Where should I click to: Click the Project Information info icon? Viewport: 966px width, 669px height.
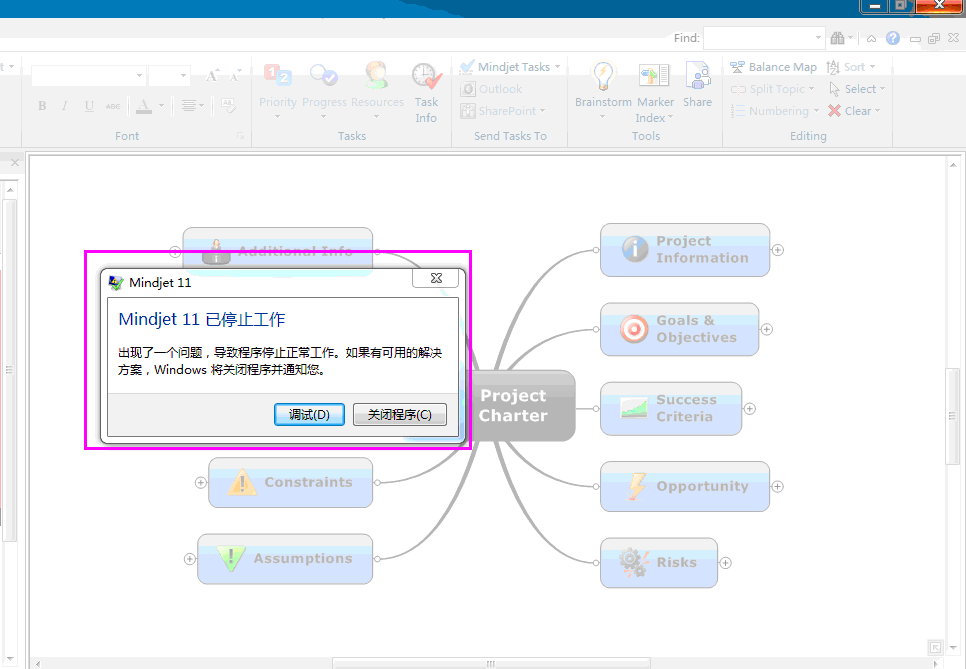tap(635, 249)
